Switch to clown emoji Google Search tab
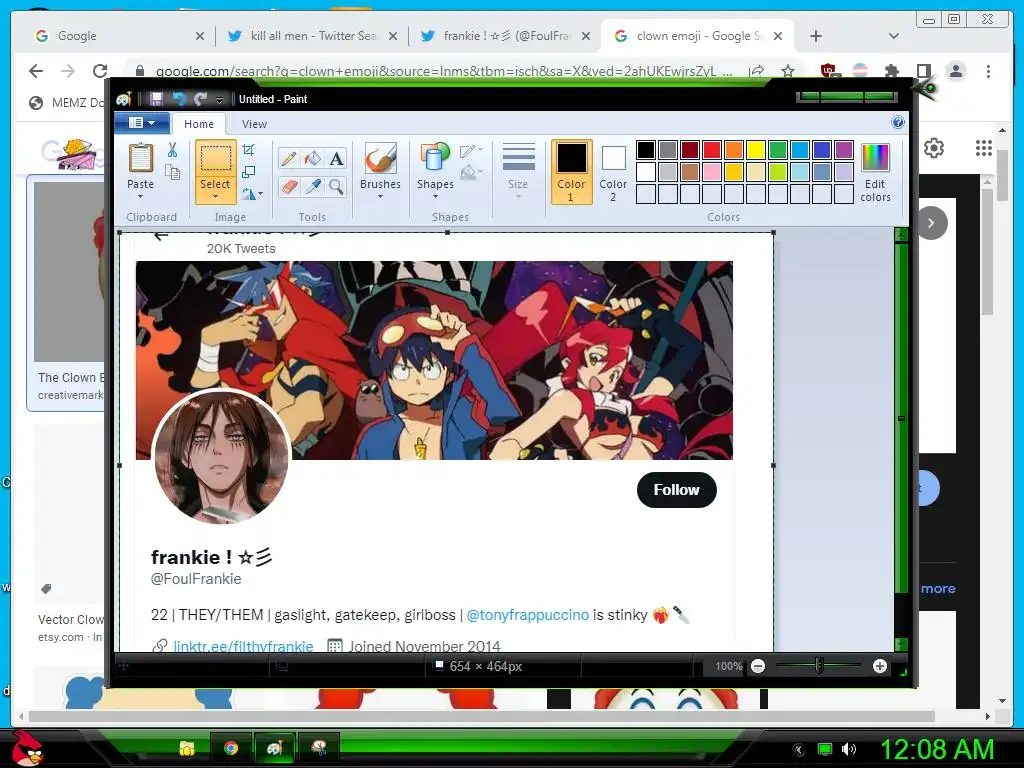 pyautogui.click(x=699, y=36)
